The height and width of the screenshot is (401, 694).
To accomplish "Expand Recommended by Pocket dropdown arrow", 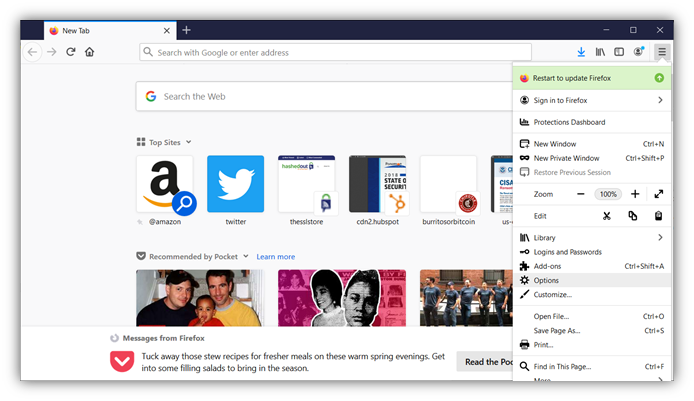I will point(246,256).
